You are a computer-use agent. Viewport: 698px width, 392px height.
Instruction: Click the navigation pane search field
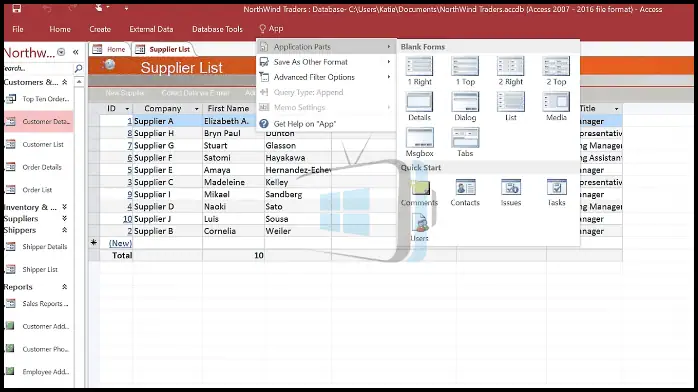click(x=38, y=68)
